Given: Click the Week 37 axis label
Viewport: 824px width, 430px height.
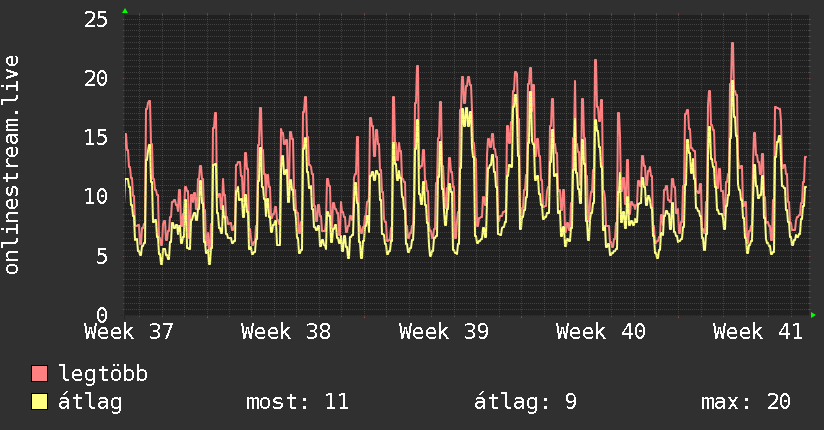Looking at the screenshot, I should pos(129,332).
